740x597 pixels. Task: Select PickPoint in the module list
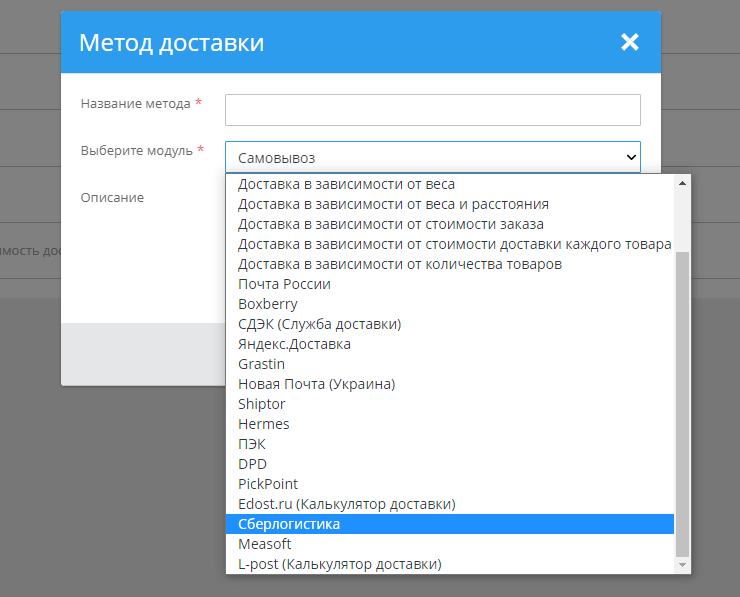[268, 484]
